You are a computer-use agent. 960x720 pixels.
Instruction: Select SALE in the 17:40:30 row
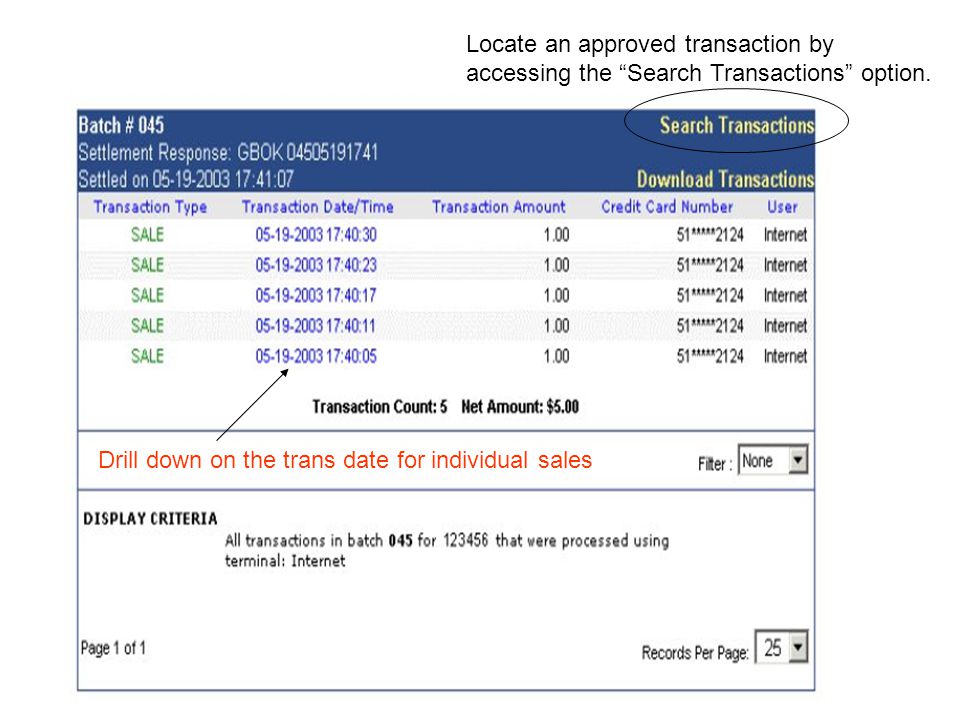point(148,234)
